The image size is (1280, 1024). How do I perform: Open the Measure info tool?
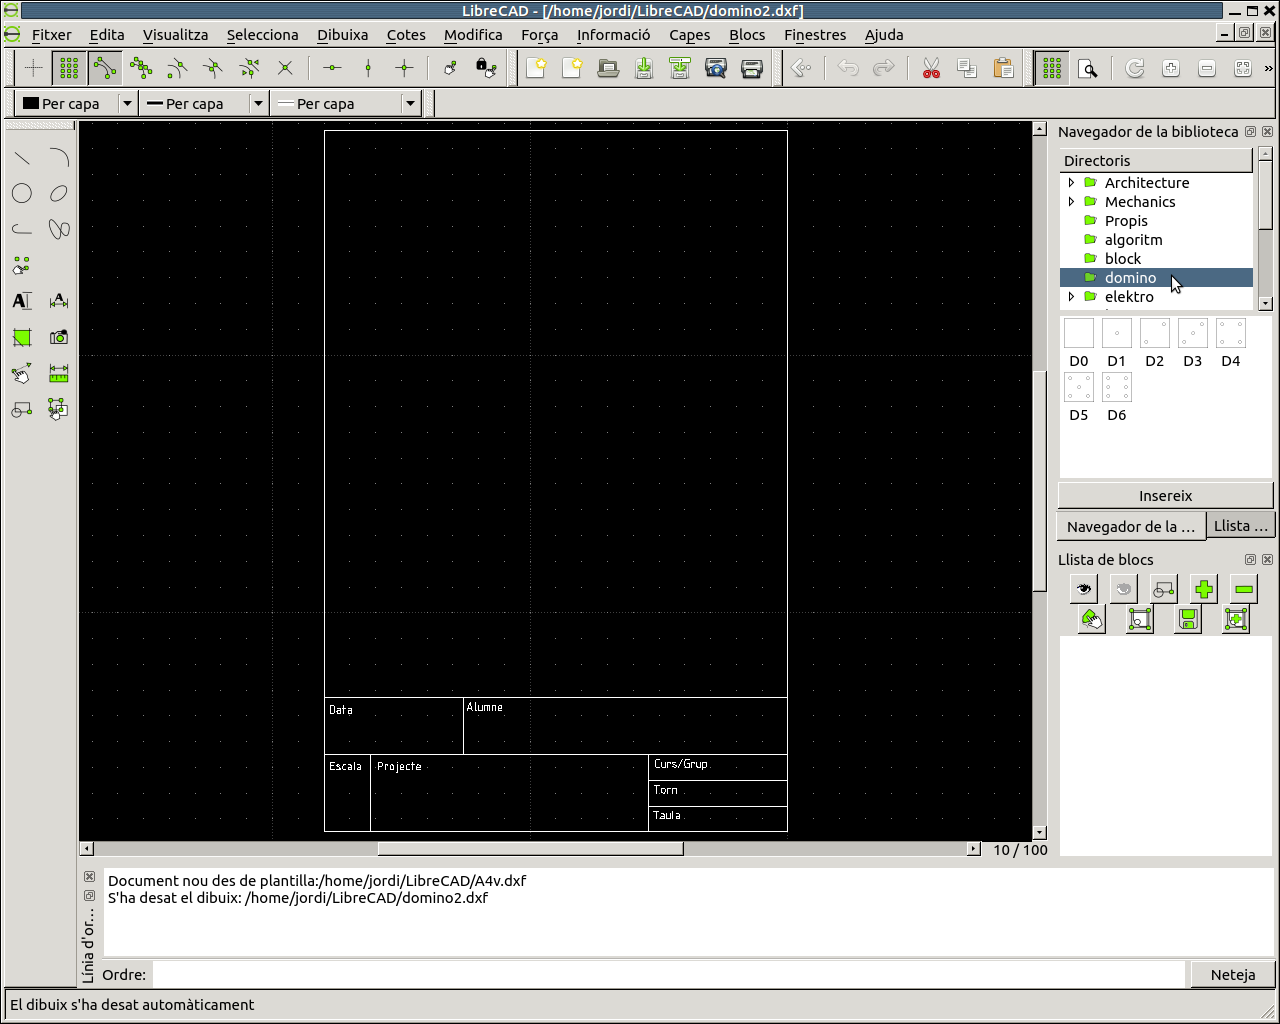59,373
